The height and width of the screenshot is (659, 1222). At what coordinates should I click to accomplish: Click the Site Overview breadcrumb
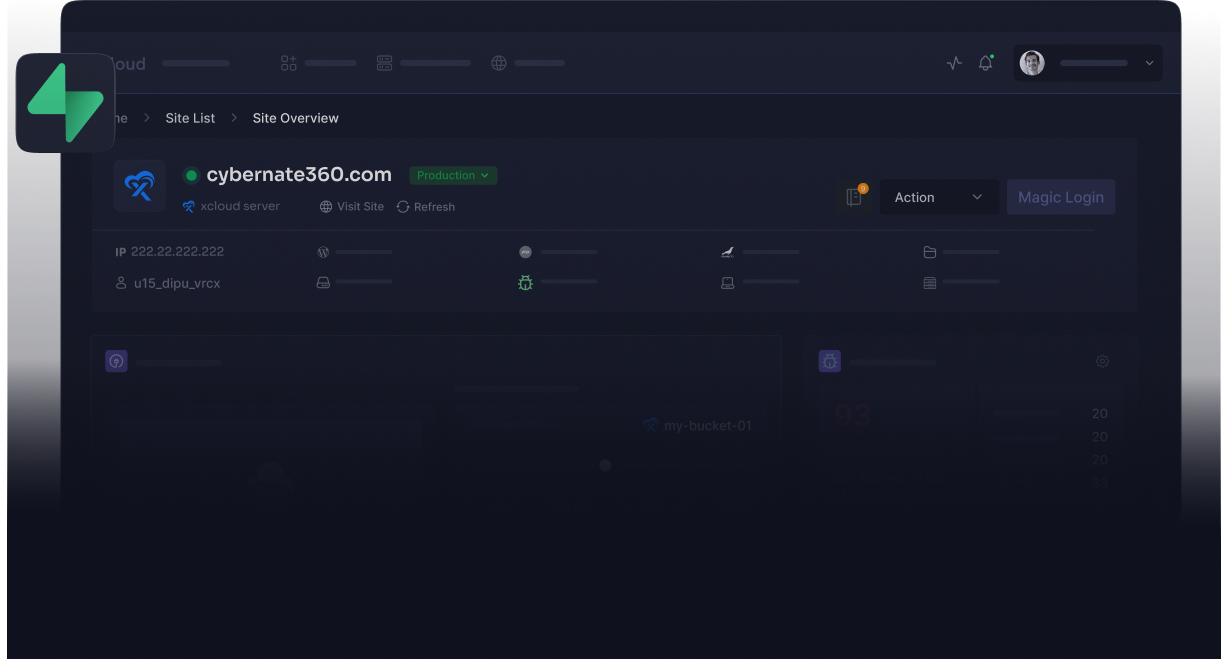(x=295, y=118)
